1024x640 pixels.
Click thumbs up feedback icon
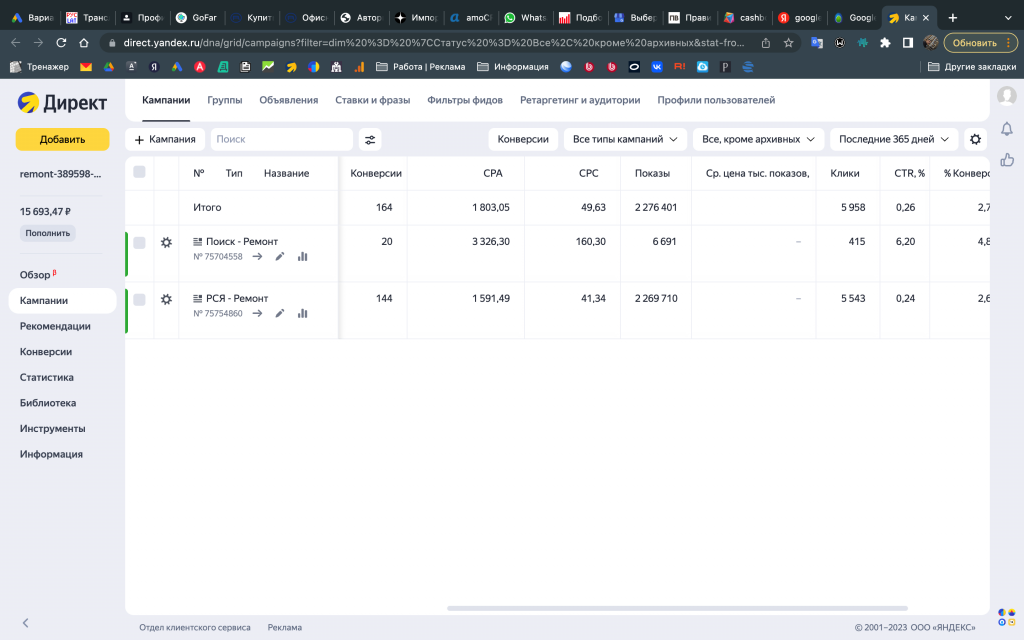1007,160
